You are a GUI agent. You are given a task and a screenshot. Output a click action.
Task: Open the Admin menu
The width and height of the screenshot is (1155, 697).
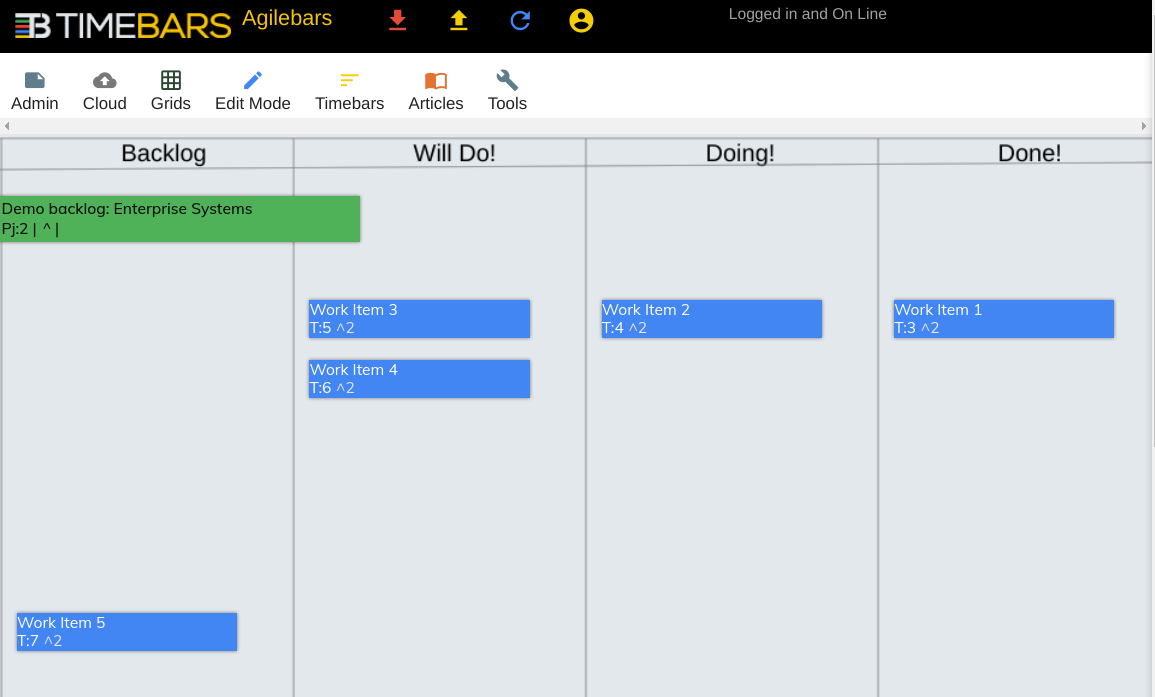pos(35,90)
